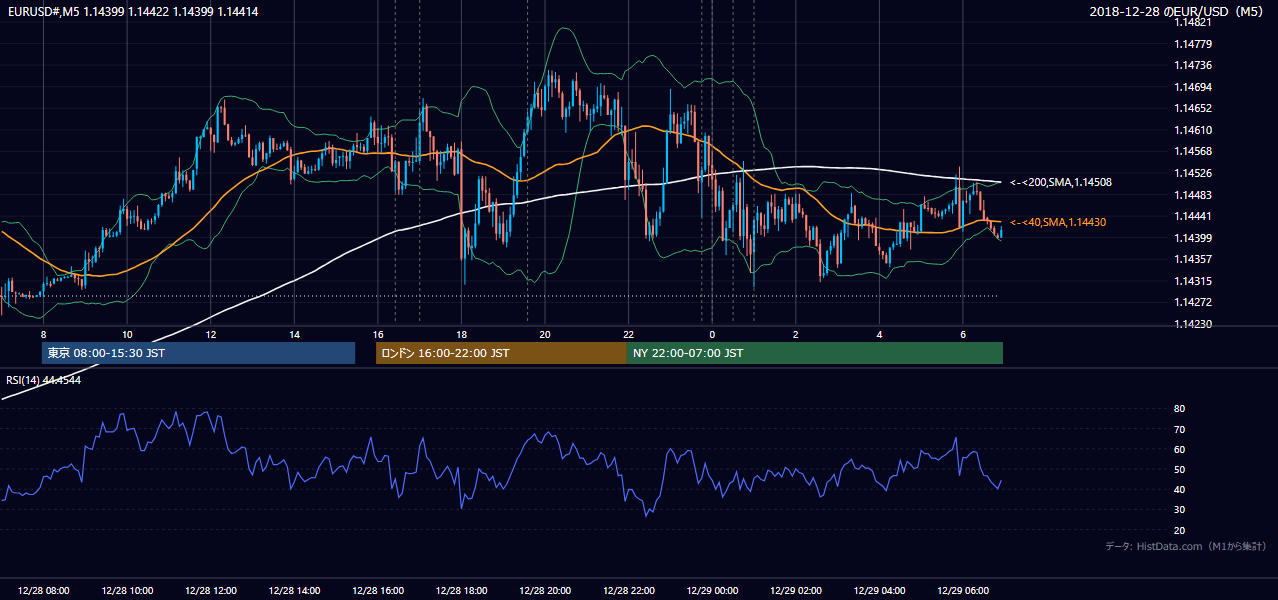Click the 1.14272 price axis label

pyautogui.click(x=1192, y=302)
